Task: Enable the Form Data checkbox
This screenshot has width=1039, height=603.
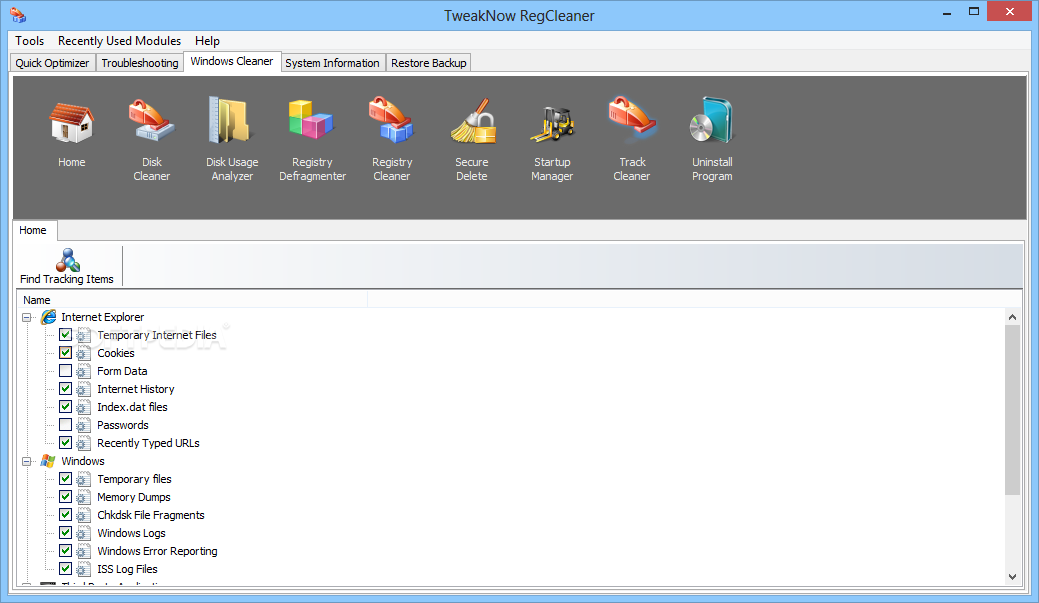Action: [x=66, y=370]
